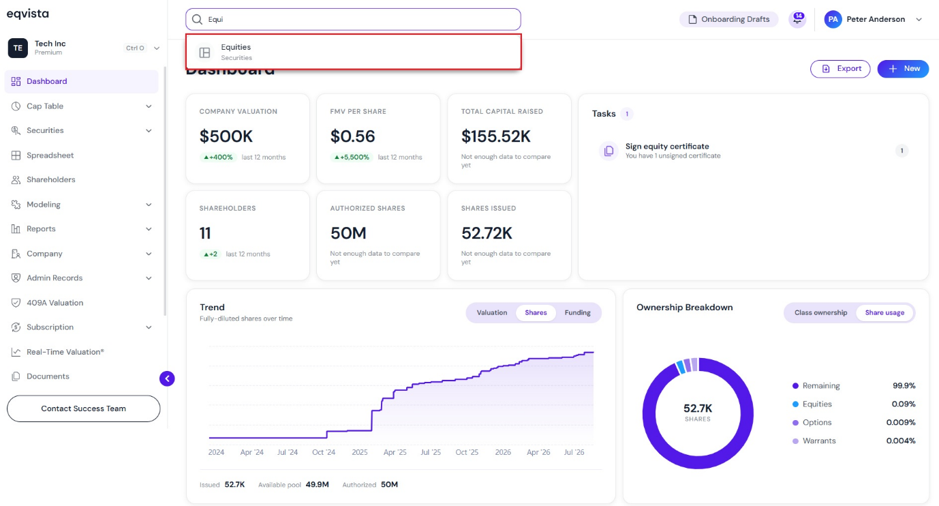Open Spreadsheet from sidebar
Viewport: 939px width, 506px height.
81,155
